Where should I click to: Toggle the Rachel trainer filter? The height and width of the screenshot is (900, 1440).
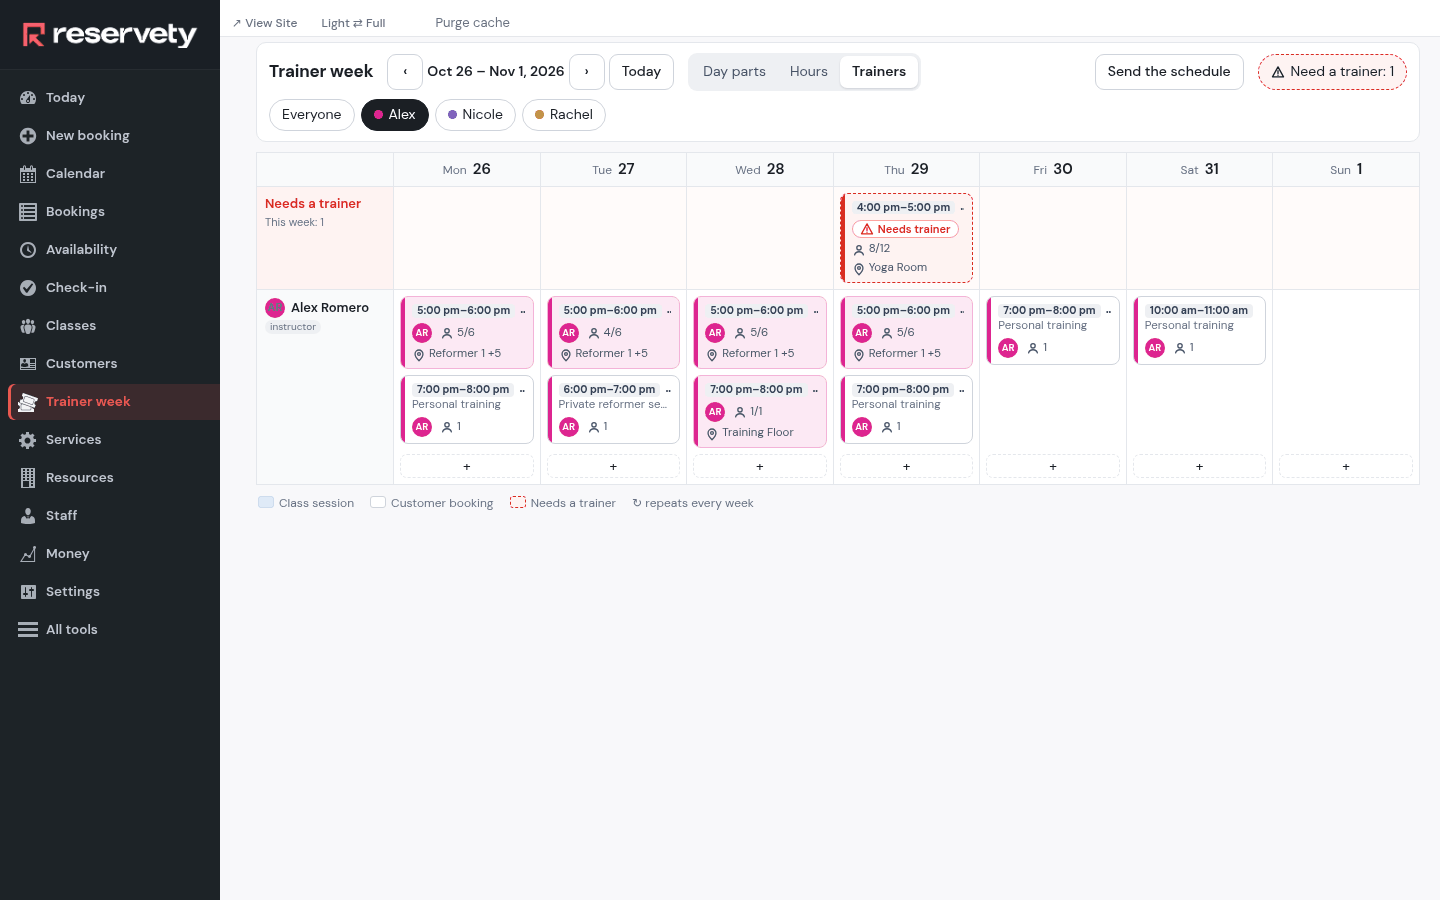tap(564, 115)
